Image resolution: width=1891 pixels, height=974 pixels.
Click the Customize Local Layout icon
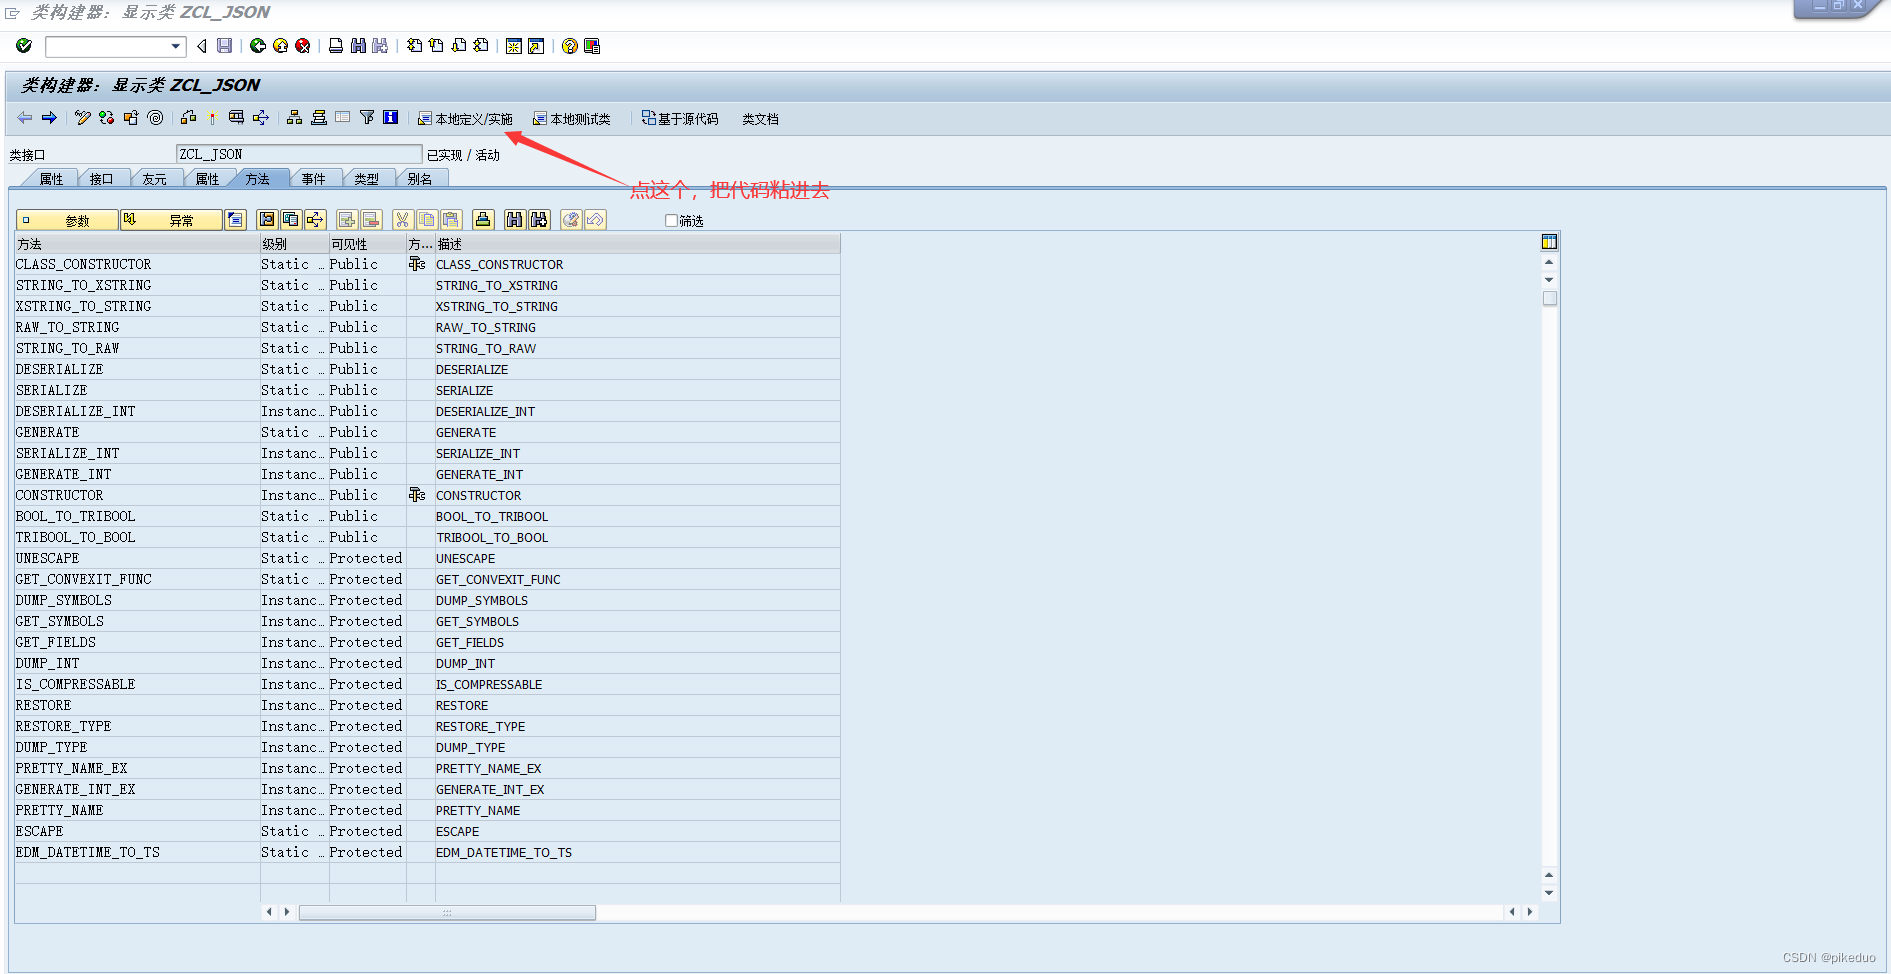pos(592,46)
